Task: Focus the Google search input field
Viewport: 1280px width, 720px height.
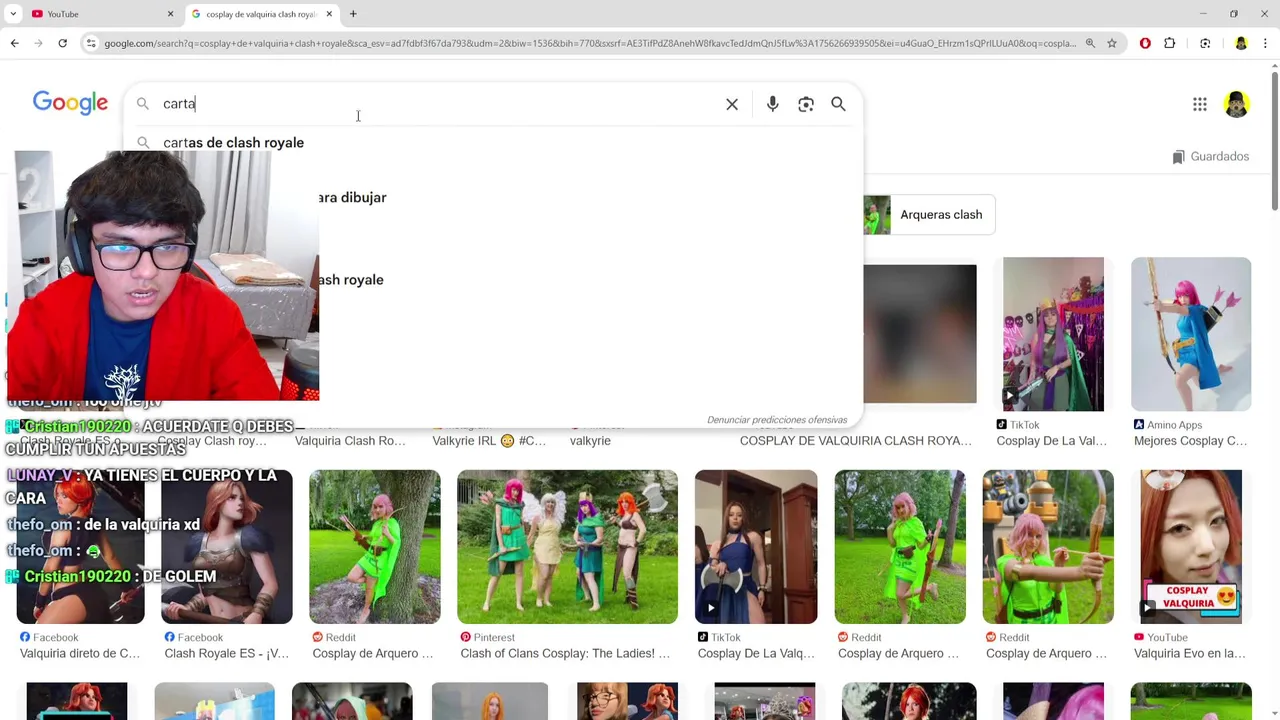Action: pos(440,104)
